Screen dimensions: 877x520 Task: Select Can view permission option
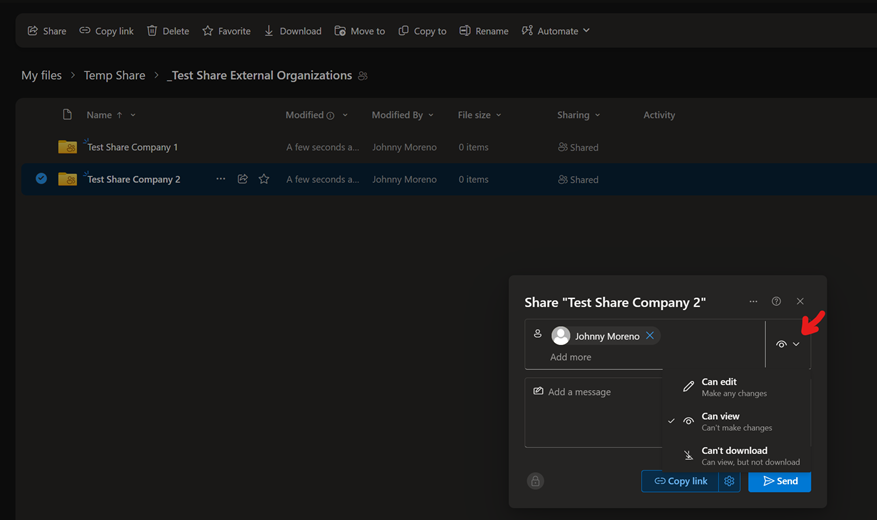[x=736, y=422]
